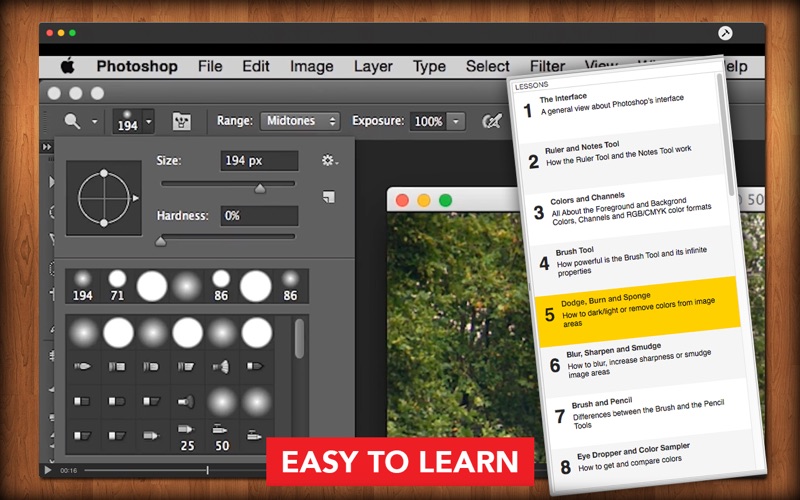Open the Image menu
The image size is (800, 500).
click(311, 66)
